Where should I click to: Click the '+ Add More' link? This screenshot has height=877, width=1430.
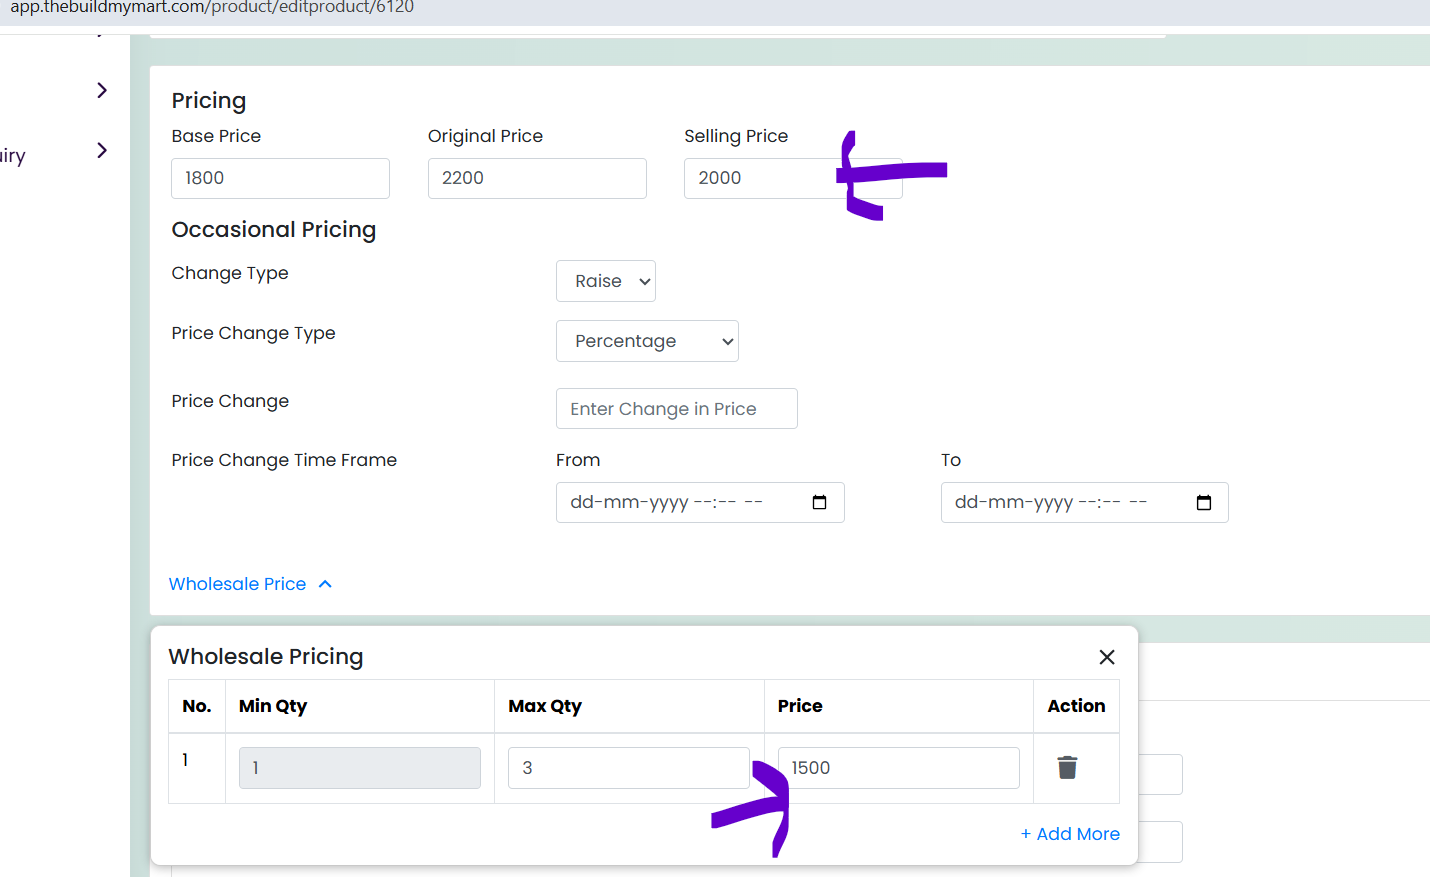1070,834
